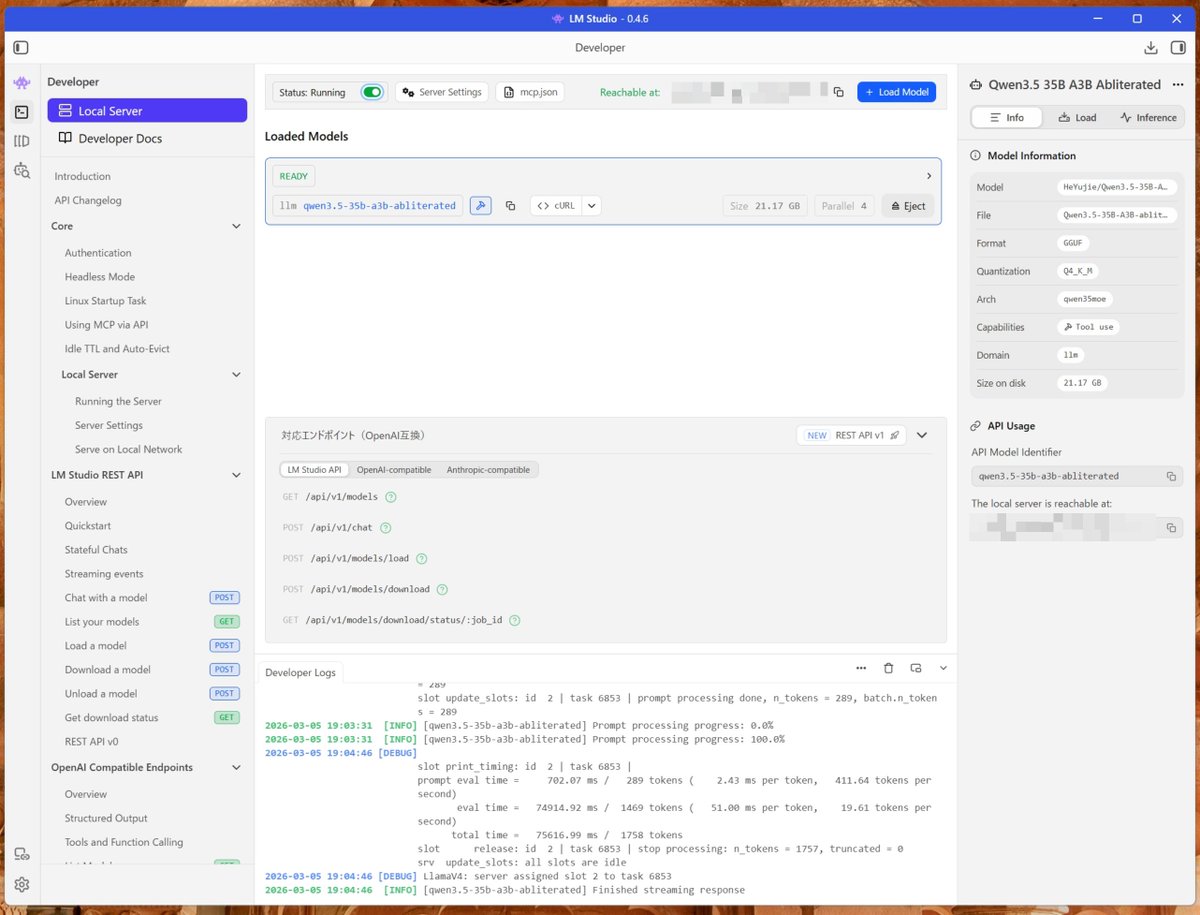Open My Models library sidebar icon
1200x915 pixels.
pyautogui.click(x=22, y=141)
